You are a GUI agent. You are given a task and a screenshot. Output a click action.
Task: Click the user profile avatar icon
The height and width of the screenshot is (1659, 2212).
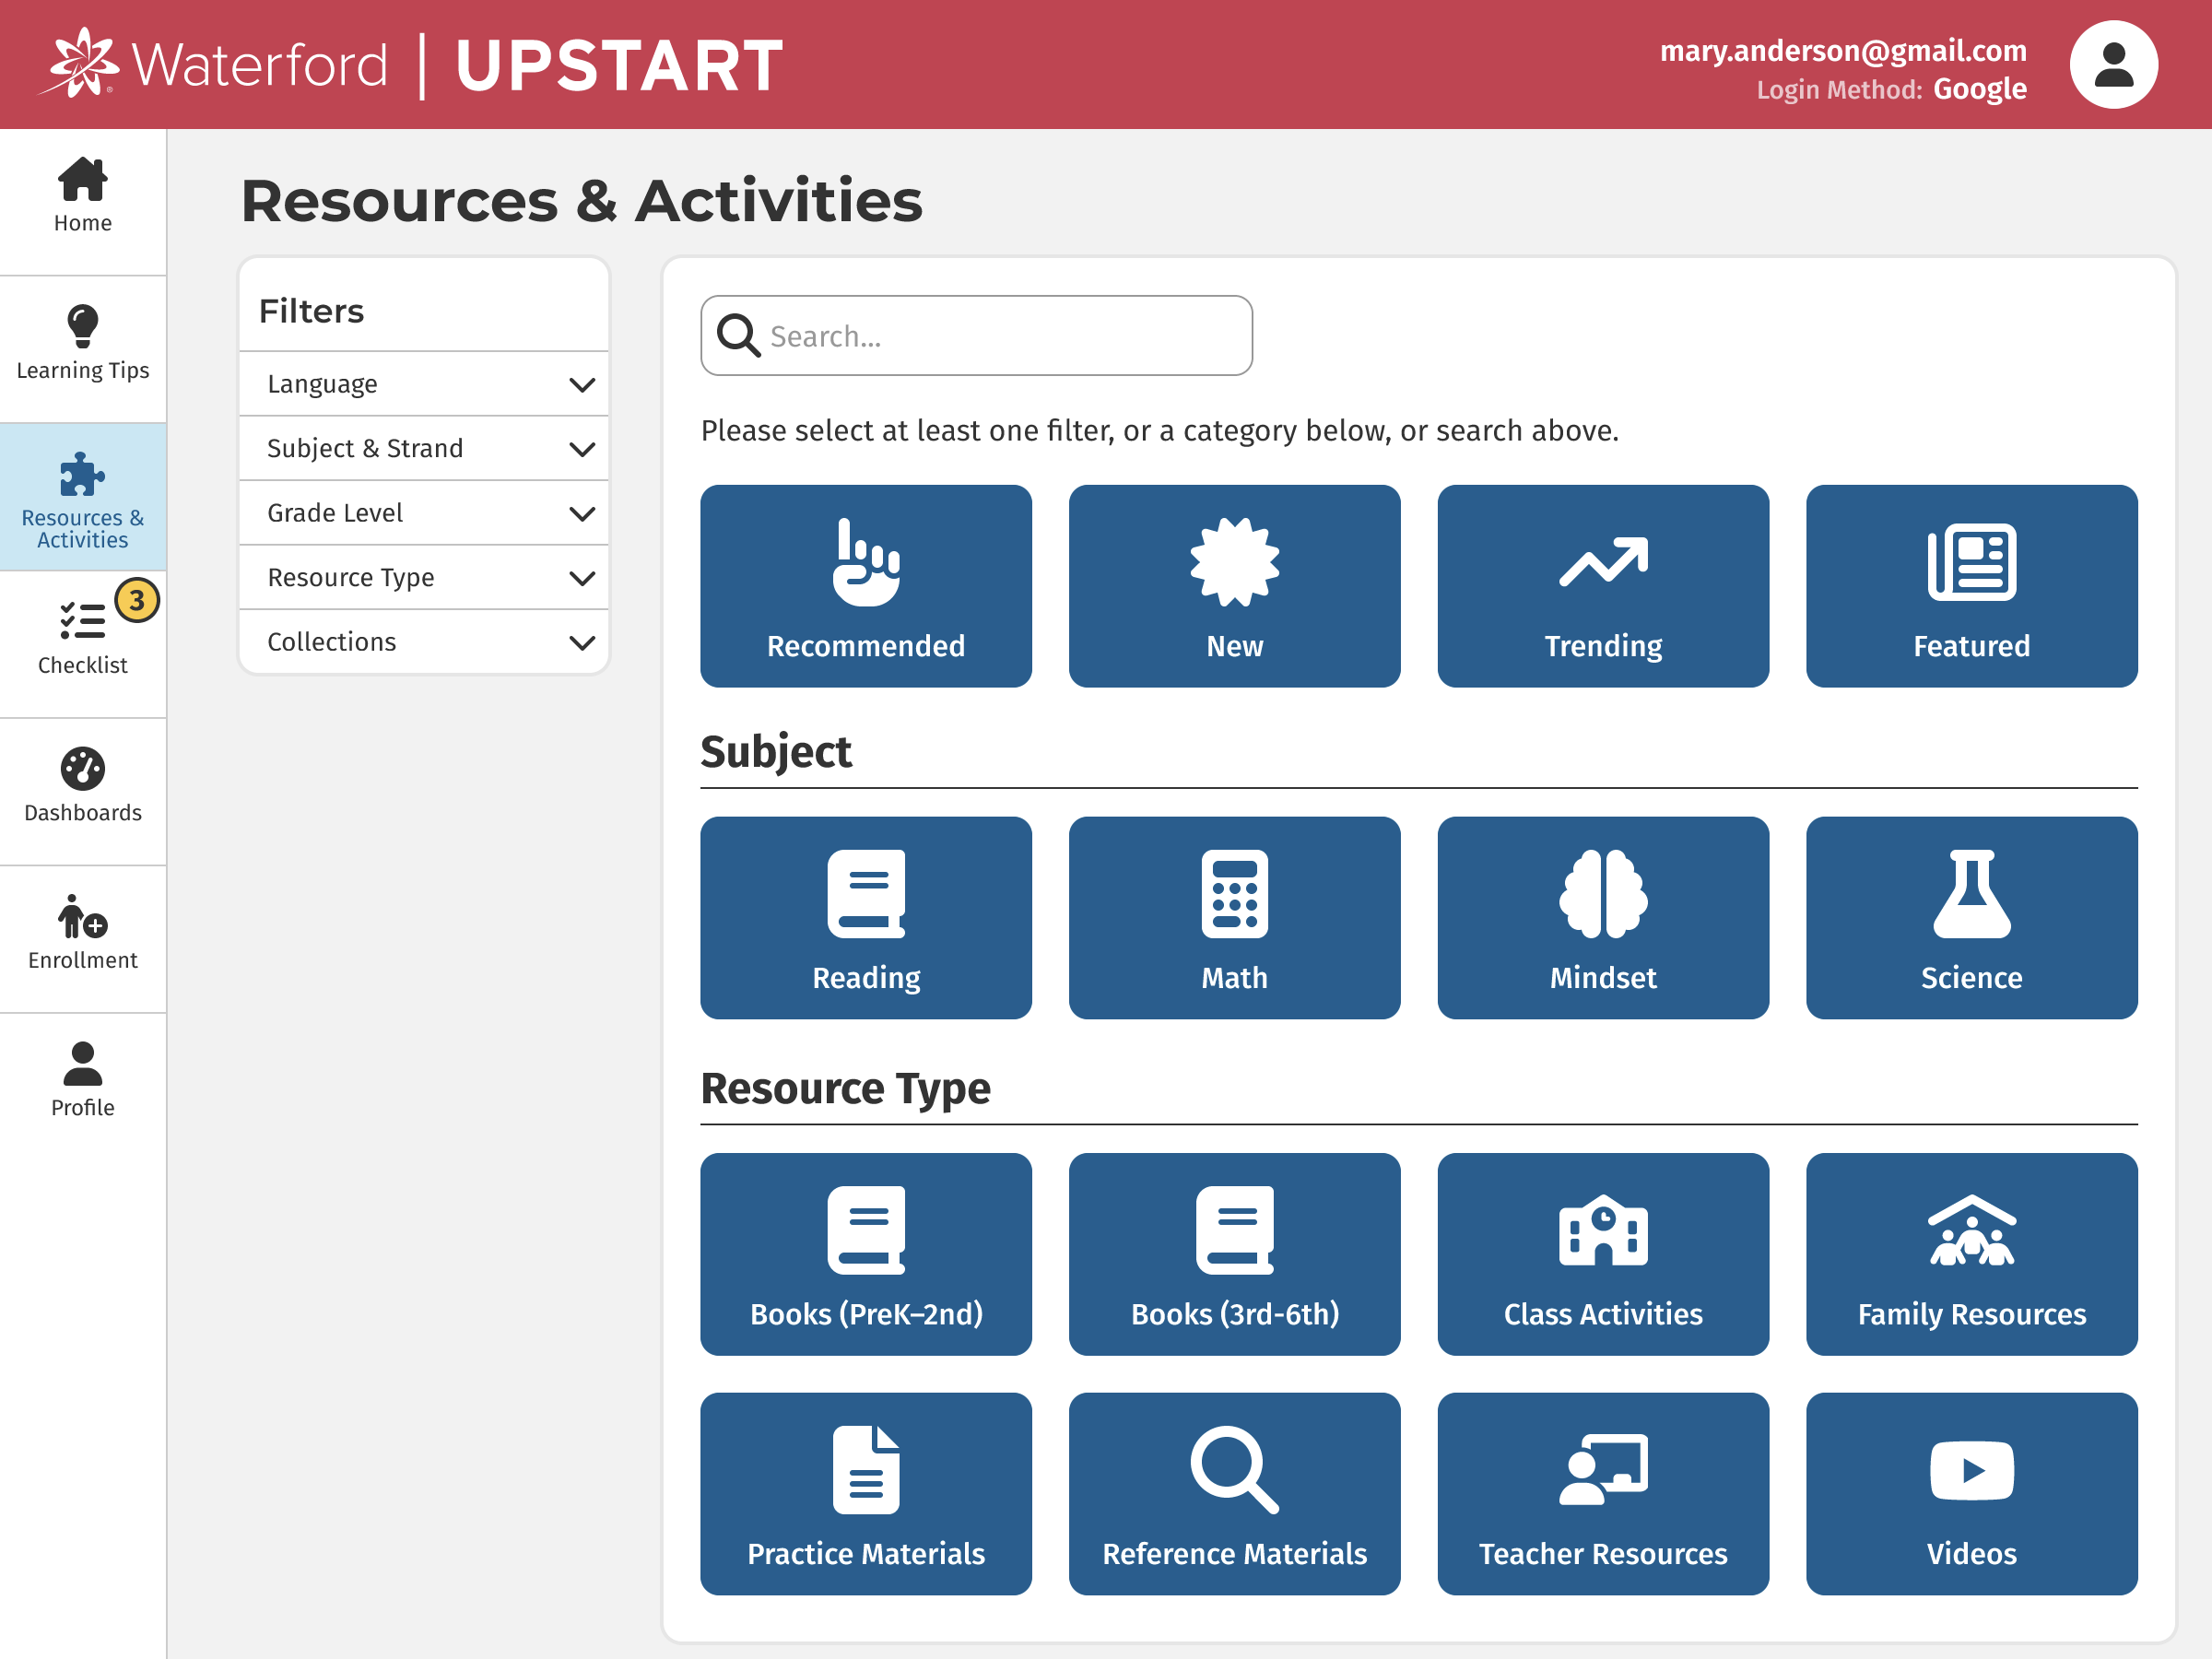point(2112,65)
